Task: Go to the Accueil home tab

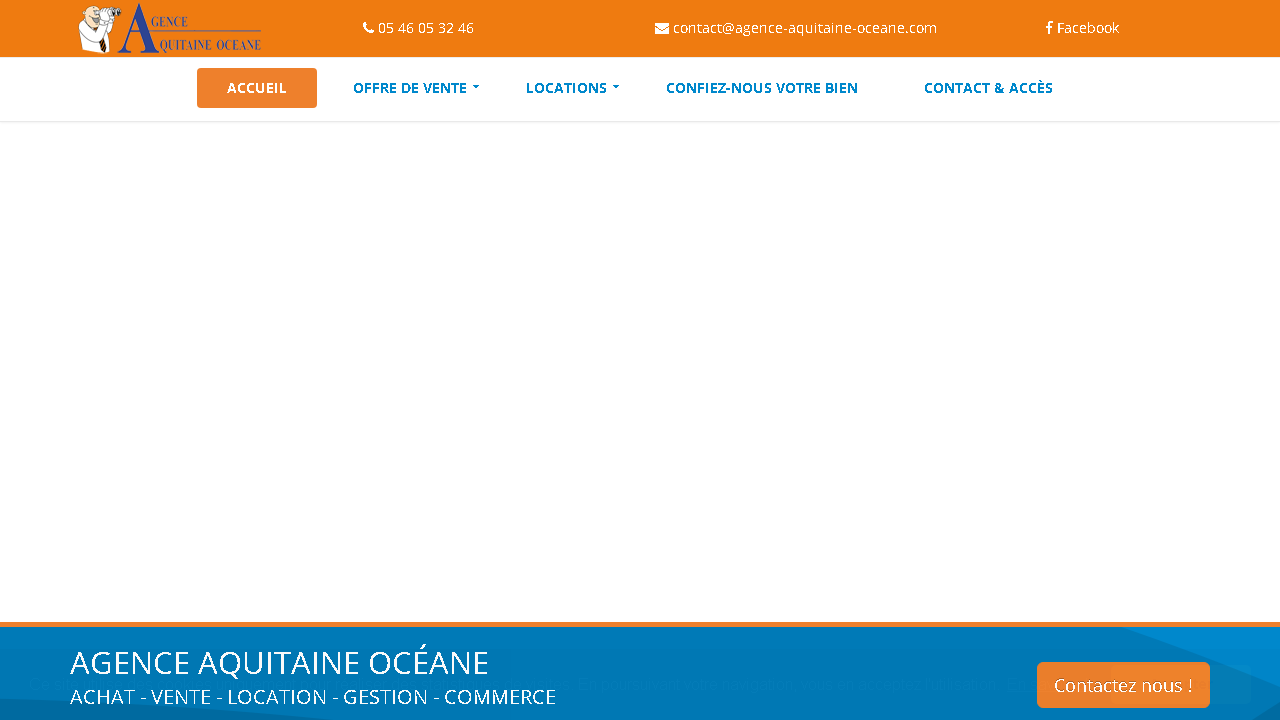Action: point(257,88)
